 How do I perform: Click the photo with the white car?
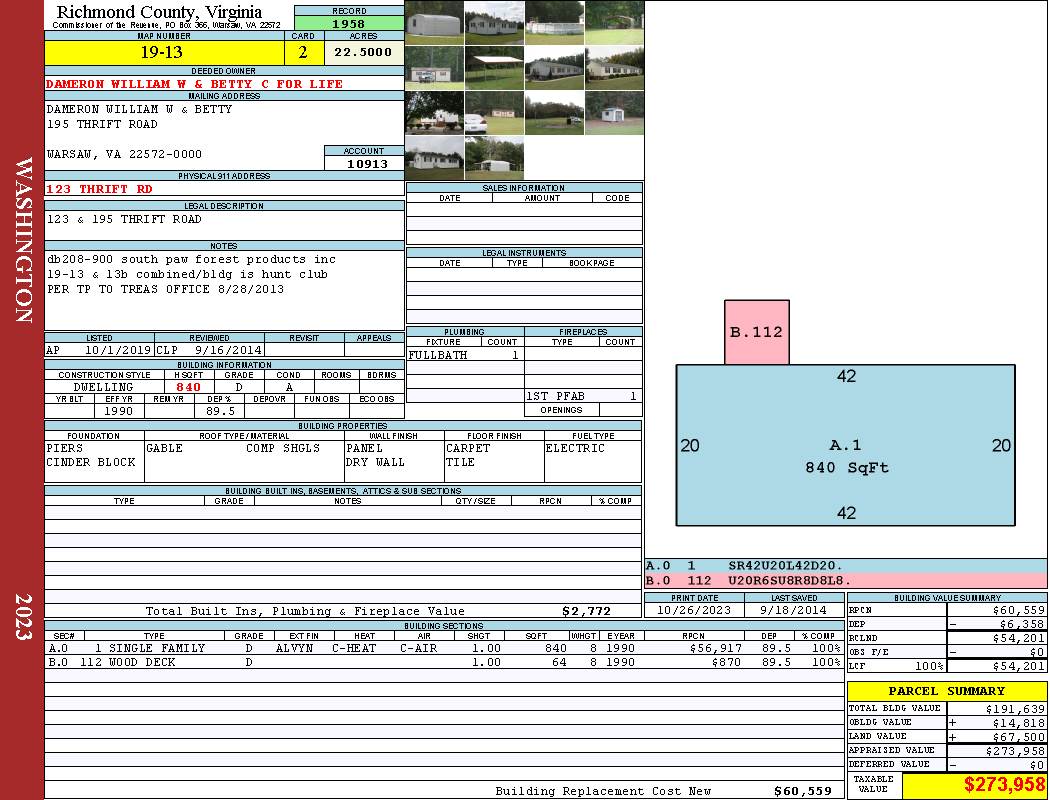point(494,112)
